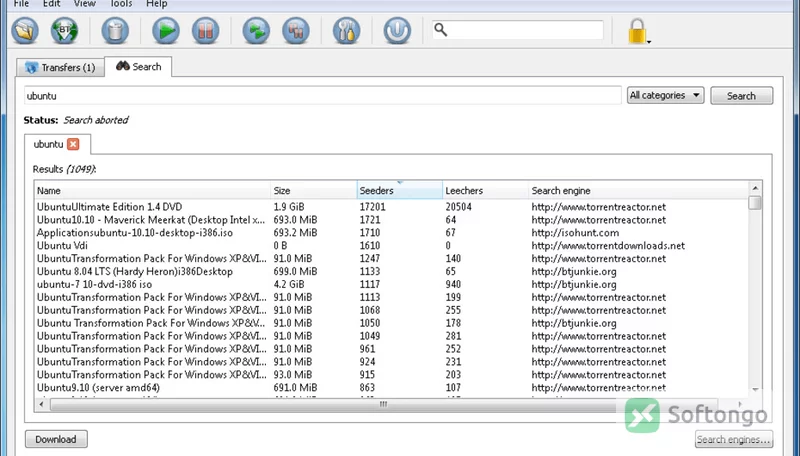Sort results by Seeders column header

[399, 191]
